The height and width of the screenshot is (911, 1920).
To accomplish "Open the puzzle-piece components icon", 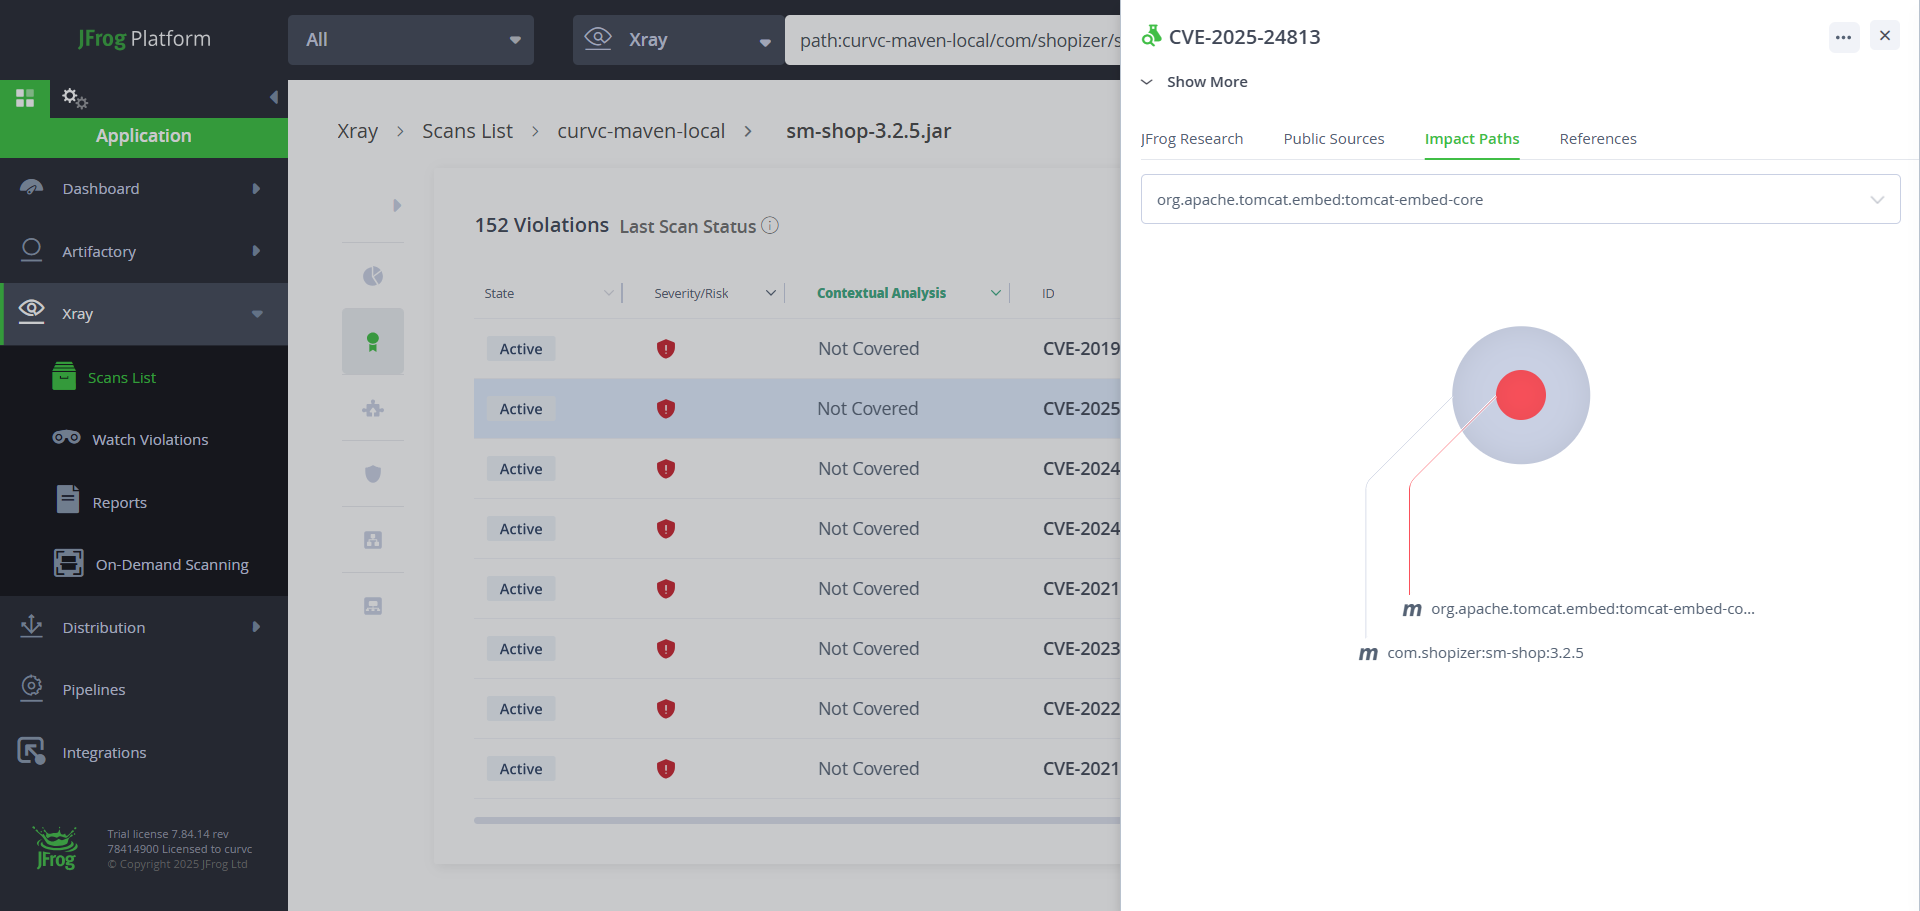I will (x=373, y=408).
